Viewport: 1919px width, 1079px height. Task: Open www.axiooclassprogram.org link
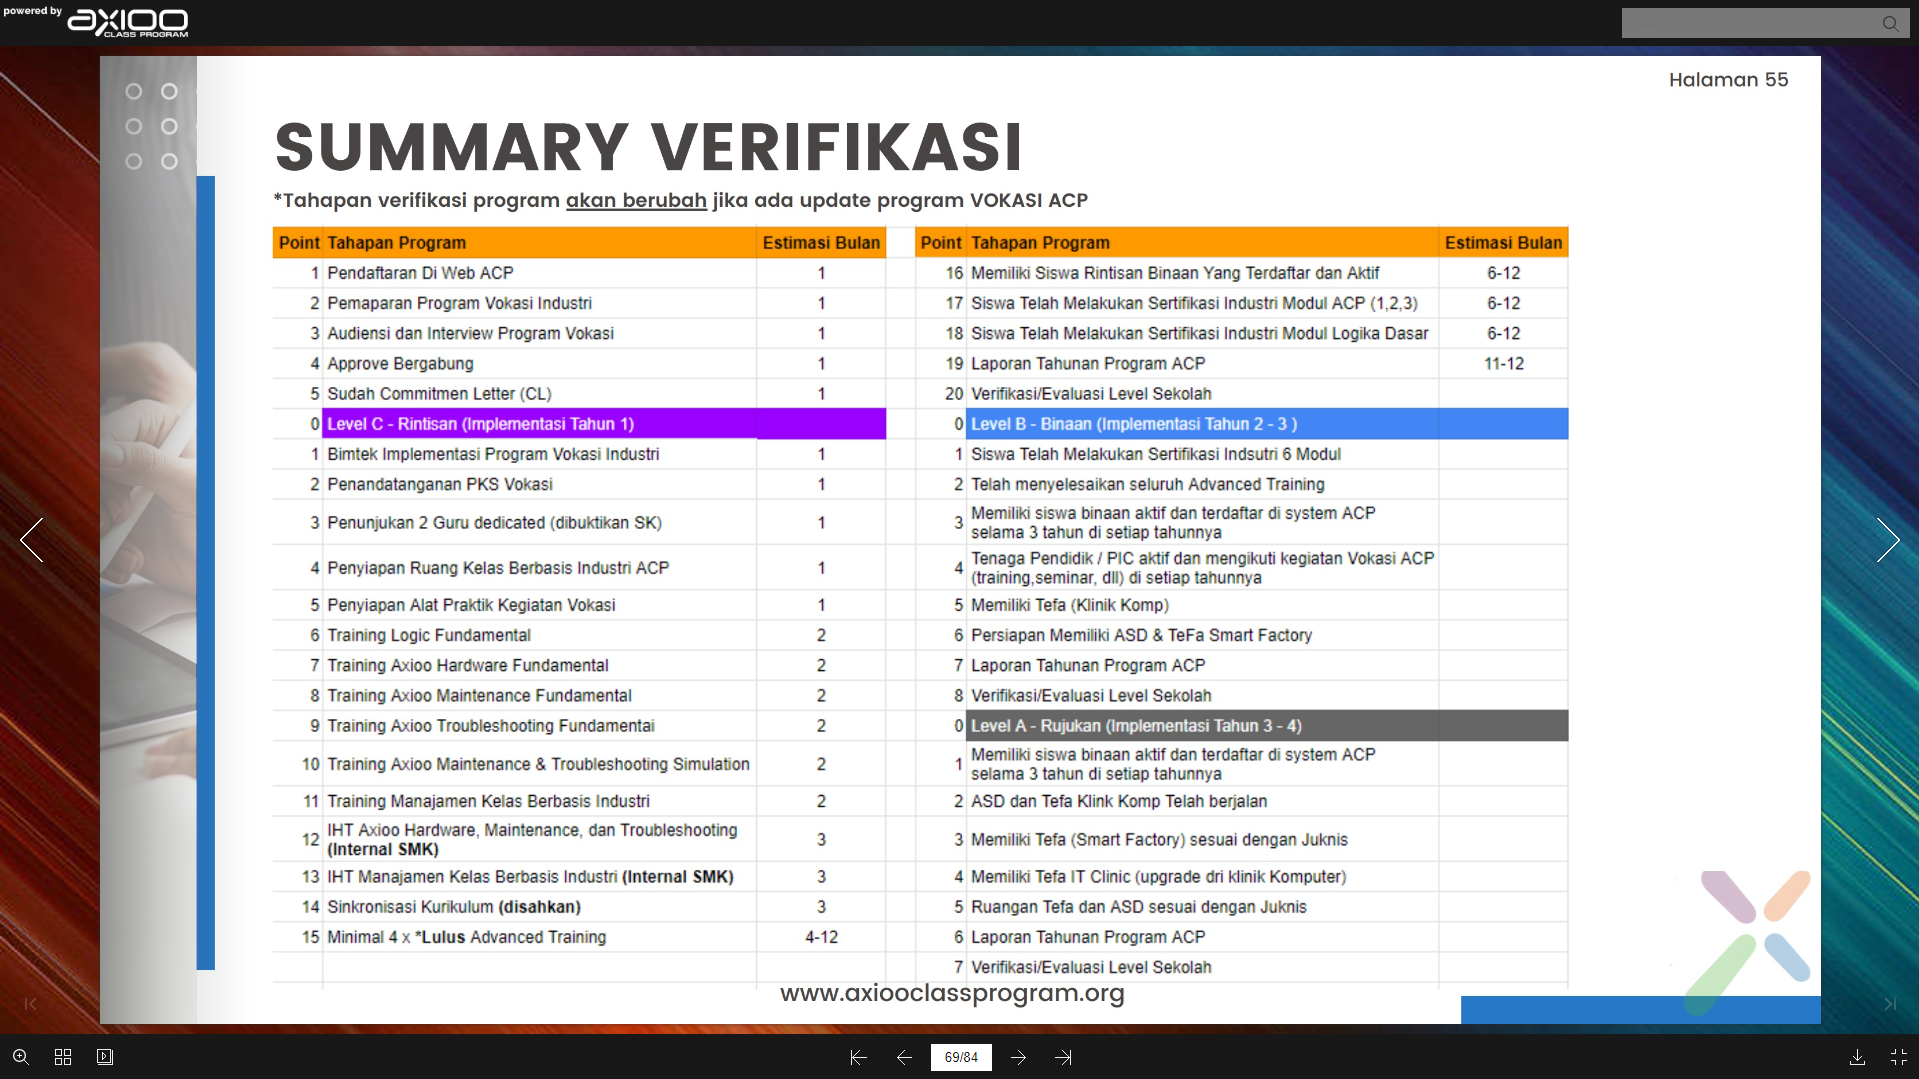click(952, 993)
